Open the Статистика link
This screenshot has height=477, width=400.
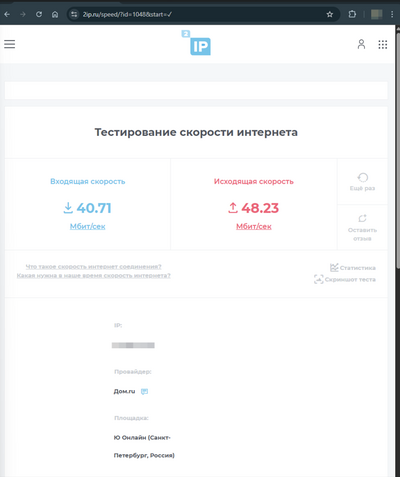(x=353, y=268)
